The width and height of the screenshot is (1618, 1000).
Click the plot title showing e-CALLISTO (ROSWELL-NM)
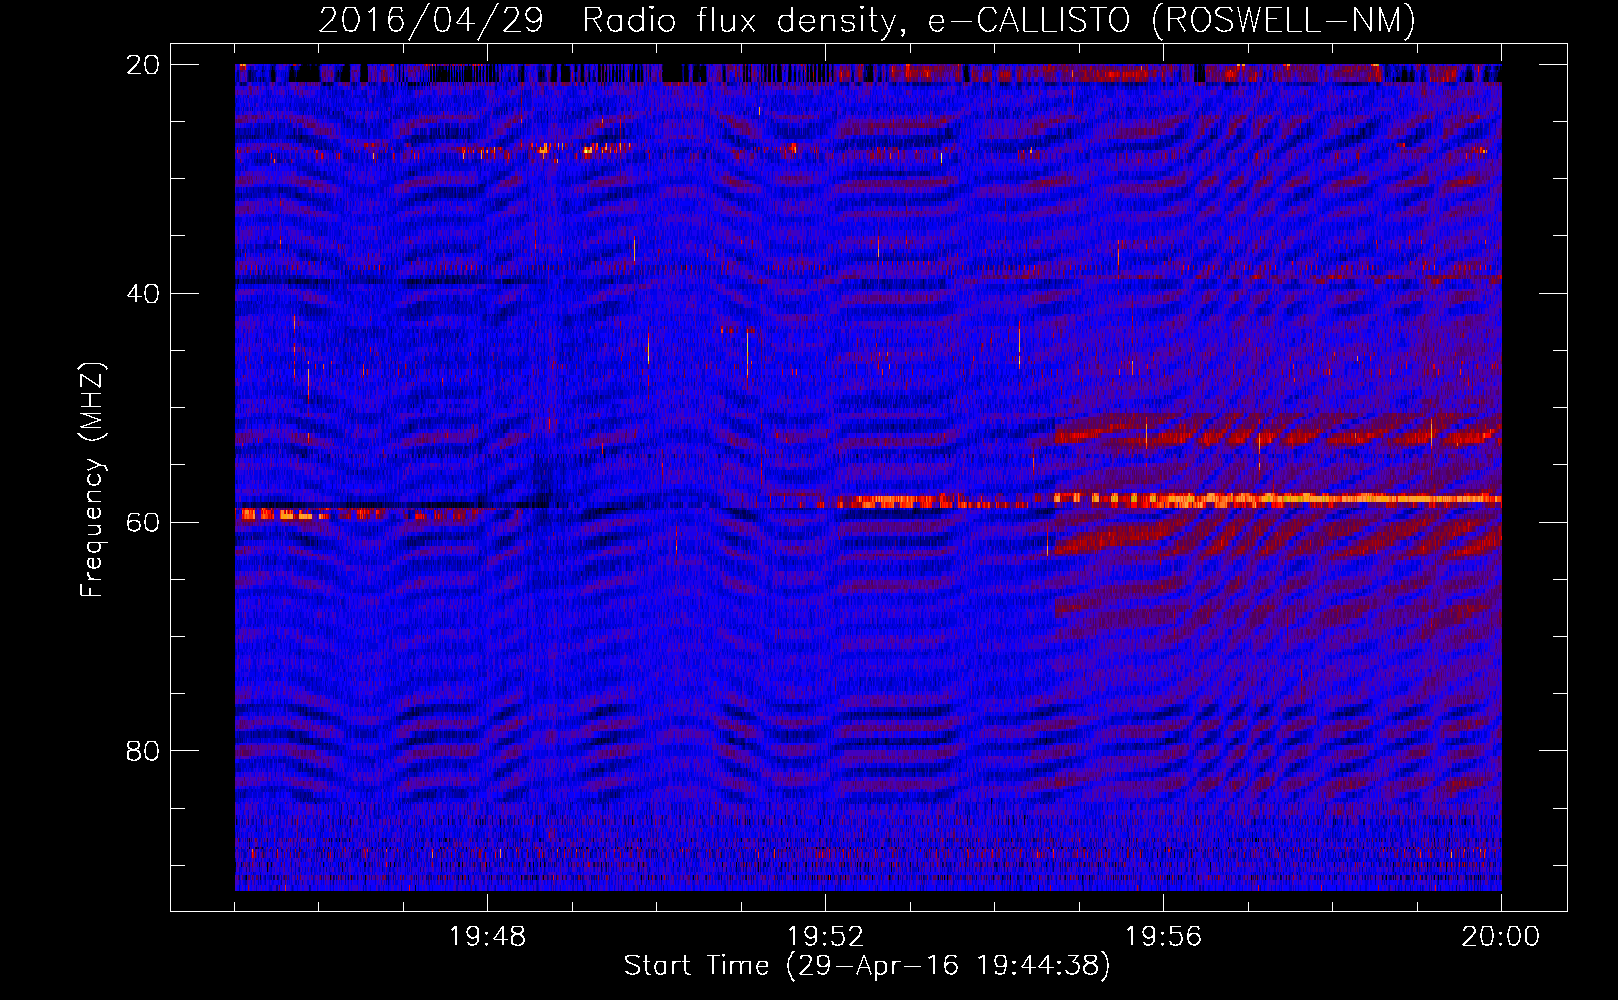[x=867, y=20]
